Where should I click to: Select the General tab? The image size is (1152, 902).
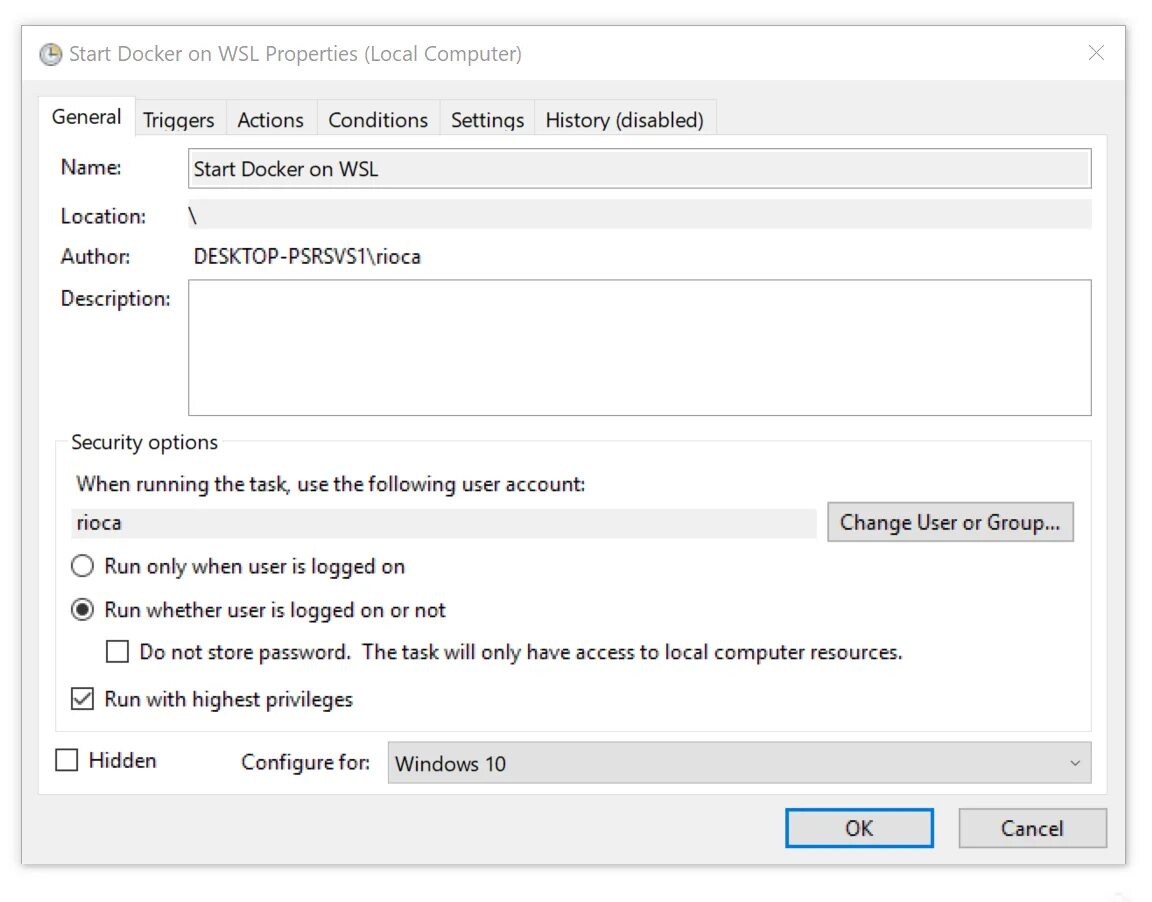[87, 117]
